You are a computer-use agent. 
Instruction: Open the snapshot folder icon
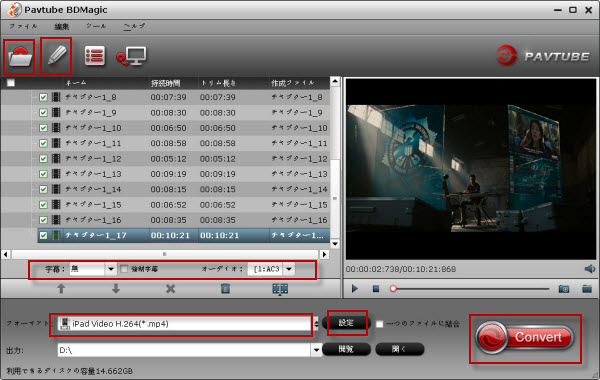587,289
